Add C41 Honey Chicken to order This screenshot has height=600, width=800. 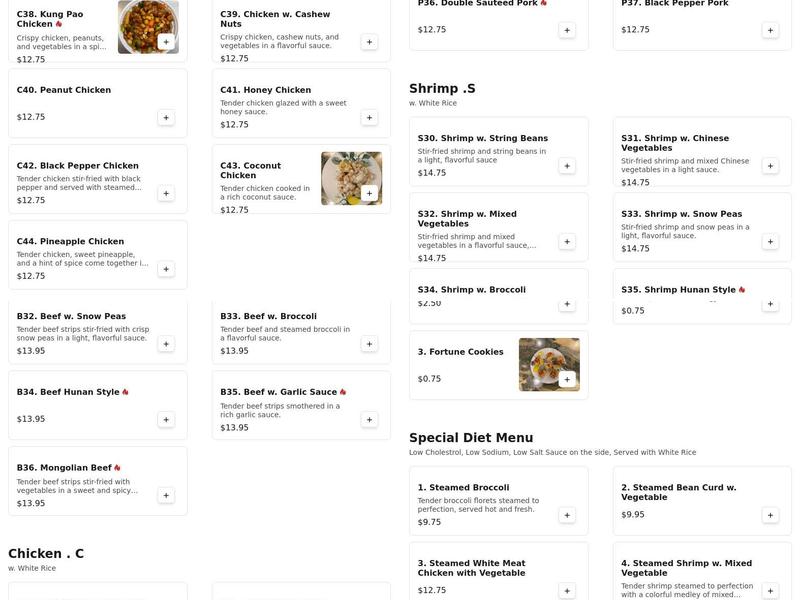[x=369, y=118]
